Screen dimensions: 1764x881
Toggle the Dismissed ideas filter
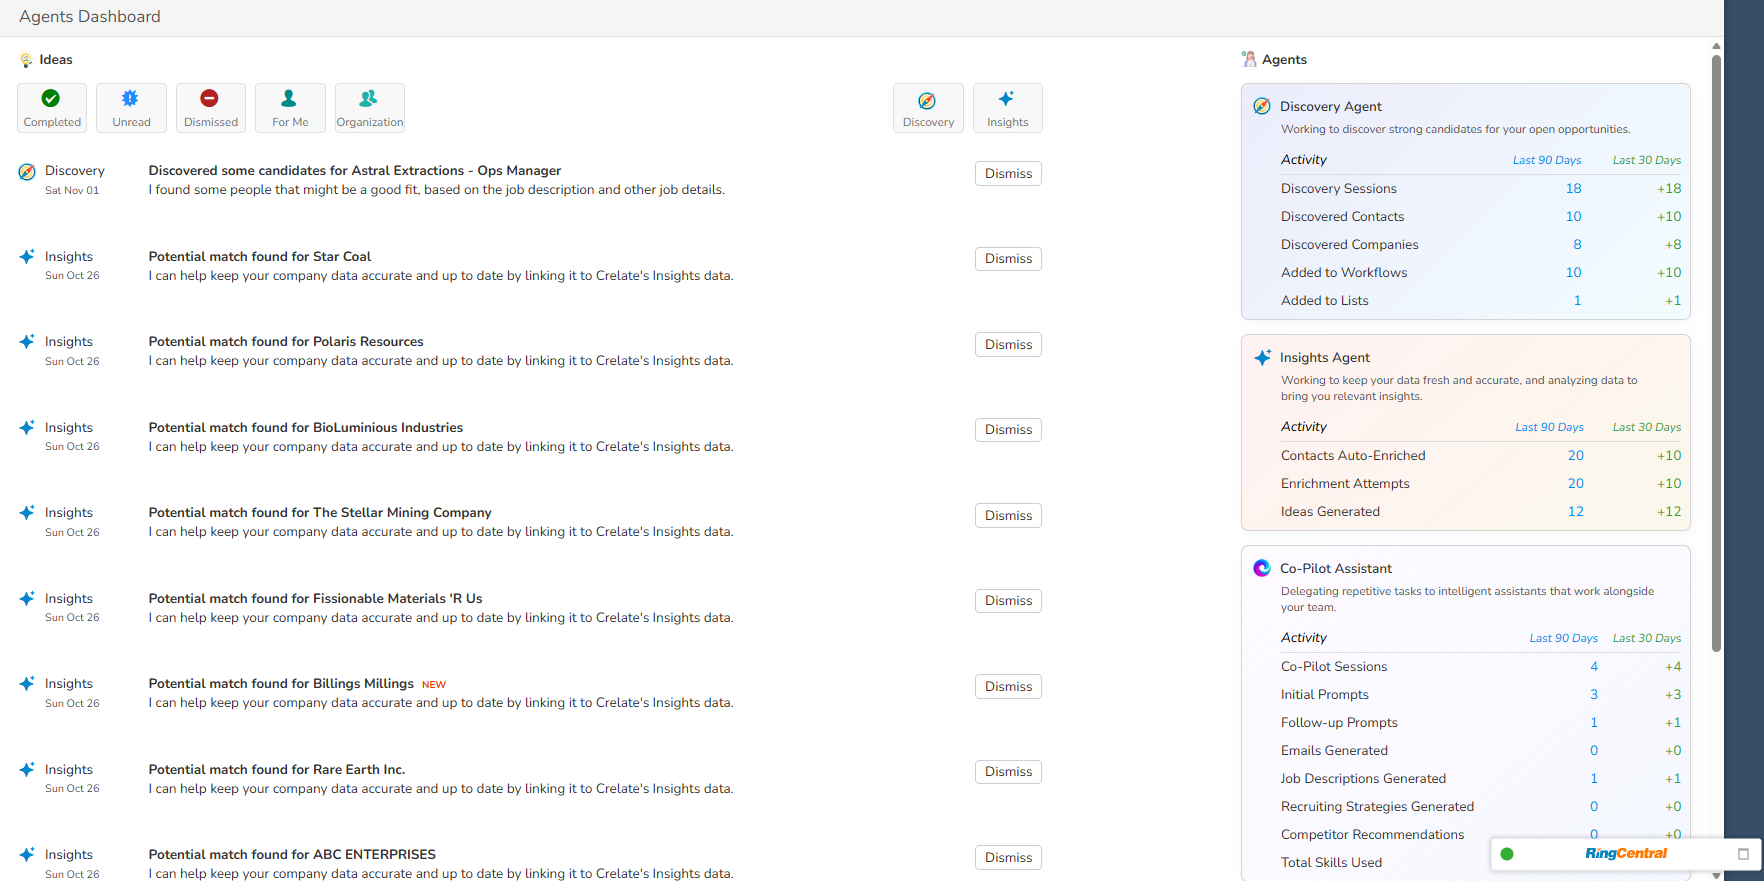click(x=211, y=108)
